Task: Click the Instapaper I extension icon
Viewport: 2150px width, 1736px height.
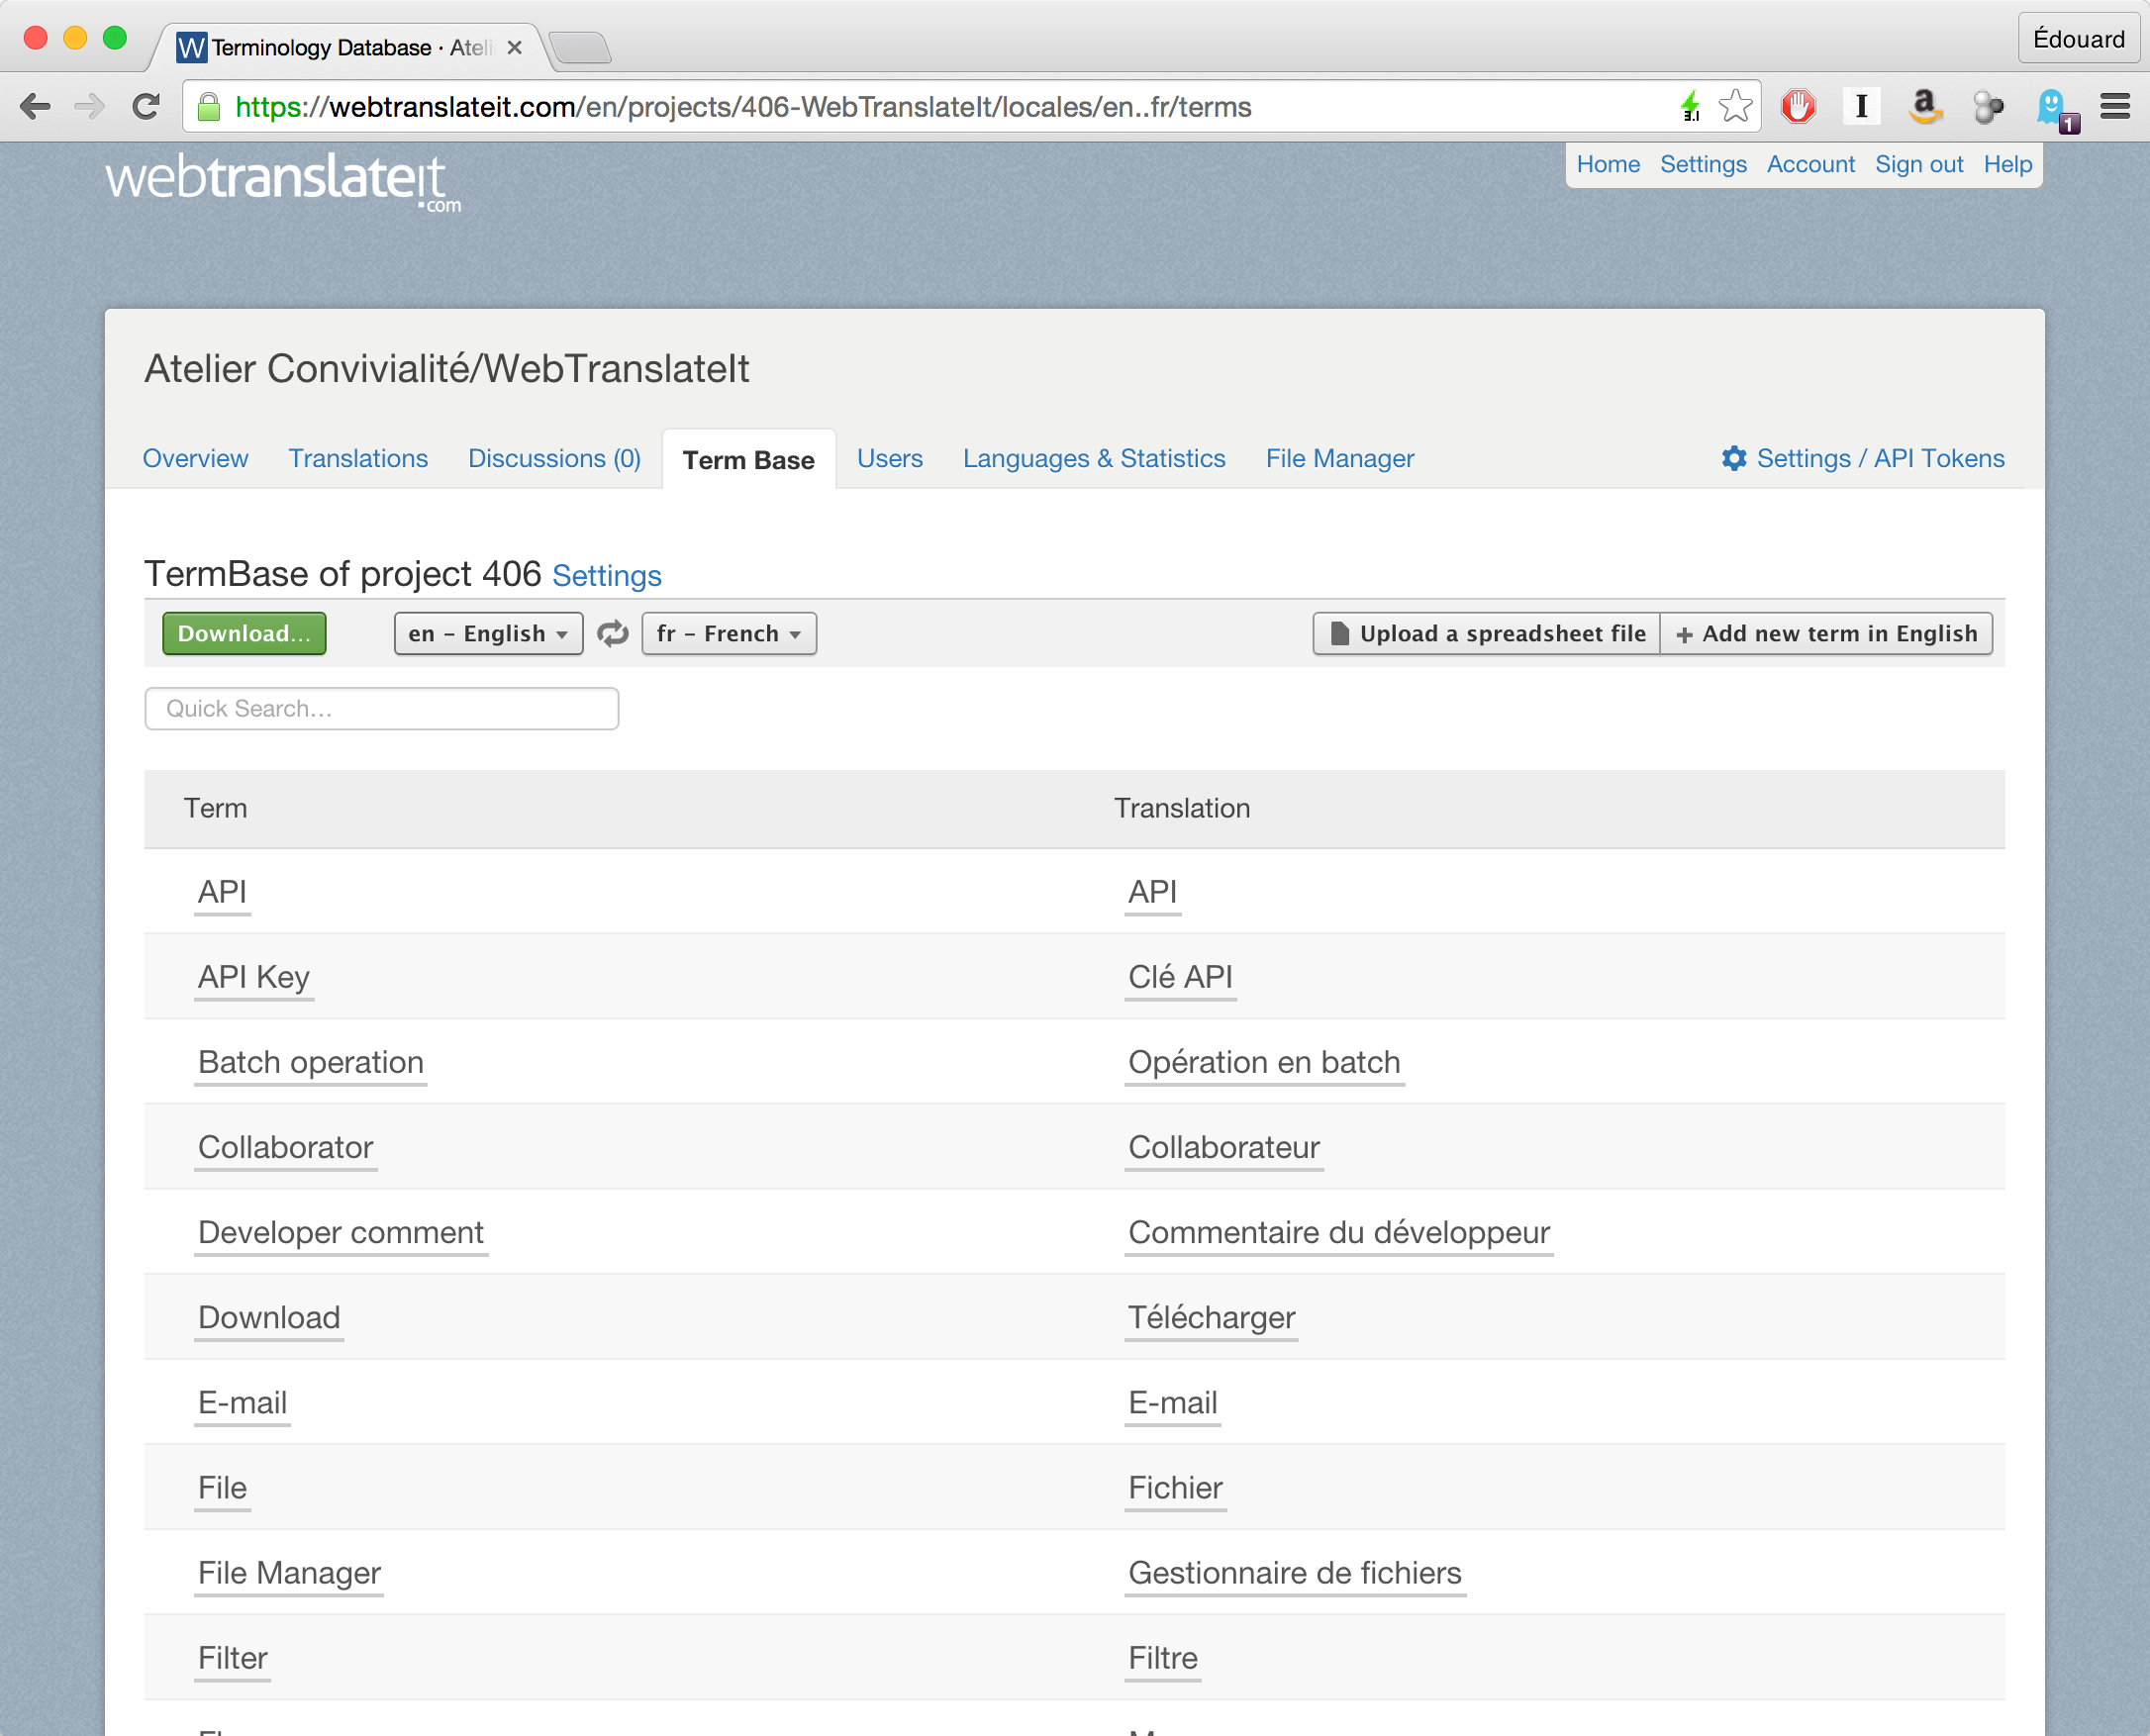Action: click(x=1861, y=106)
